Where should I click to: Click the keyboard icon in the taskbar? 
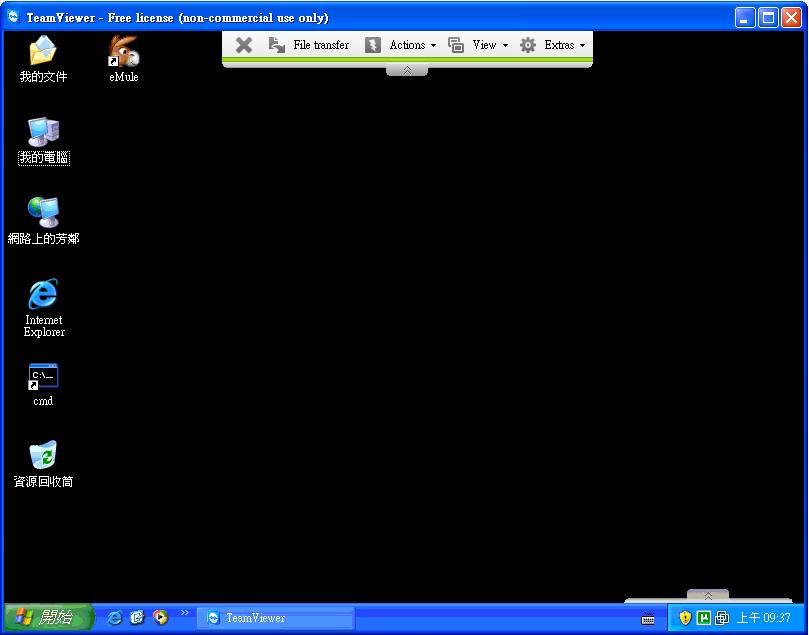pyautogui.click(x=648, y=618)
